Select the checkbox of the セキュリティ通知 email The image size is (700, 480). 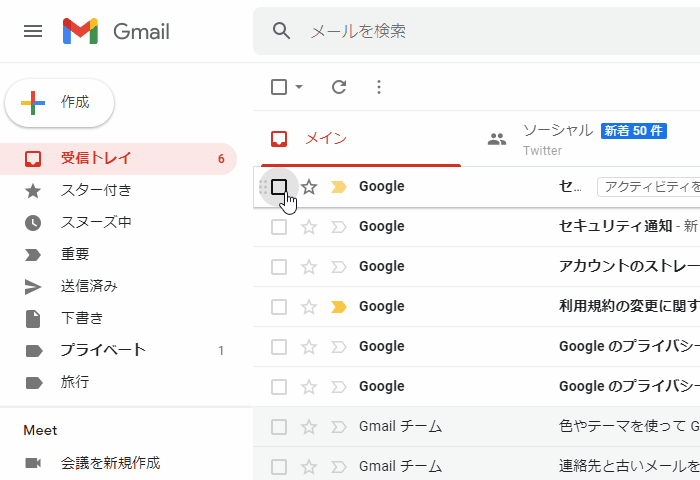(x=279, y=227)
